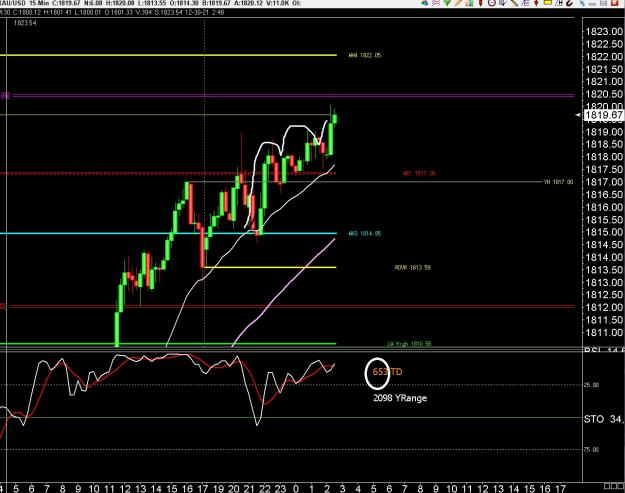Screen dimensions: 625x493
Task: Click the 25.00 stochastic level label
Action: point(591,385)
